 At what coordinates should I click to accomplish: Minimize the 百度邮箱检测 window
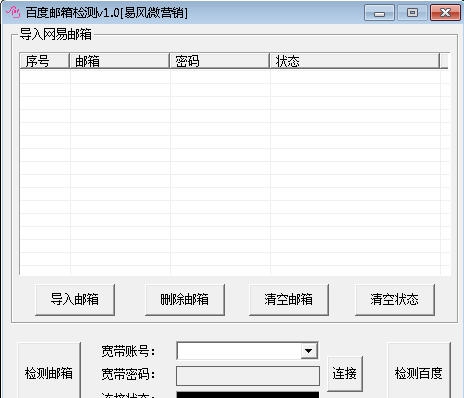[379, 13]
